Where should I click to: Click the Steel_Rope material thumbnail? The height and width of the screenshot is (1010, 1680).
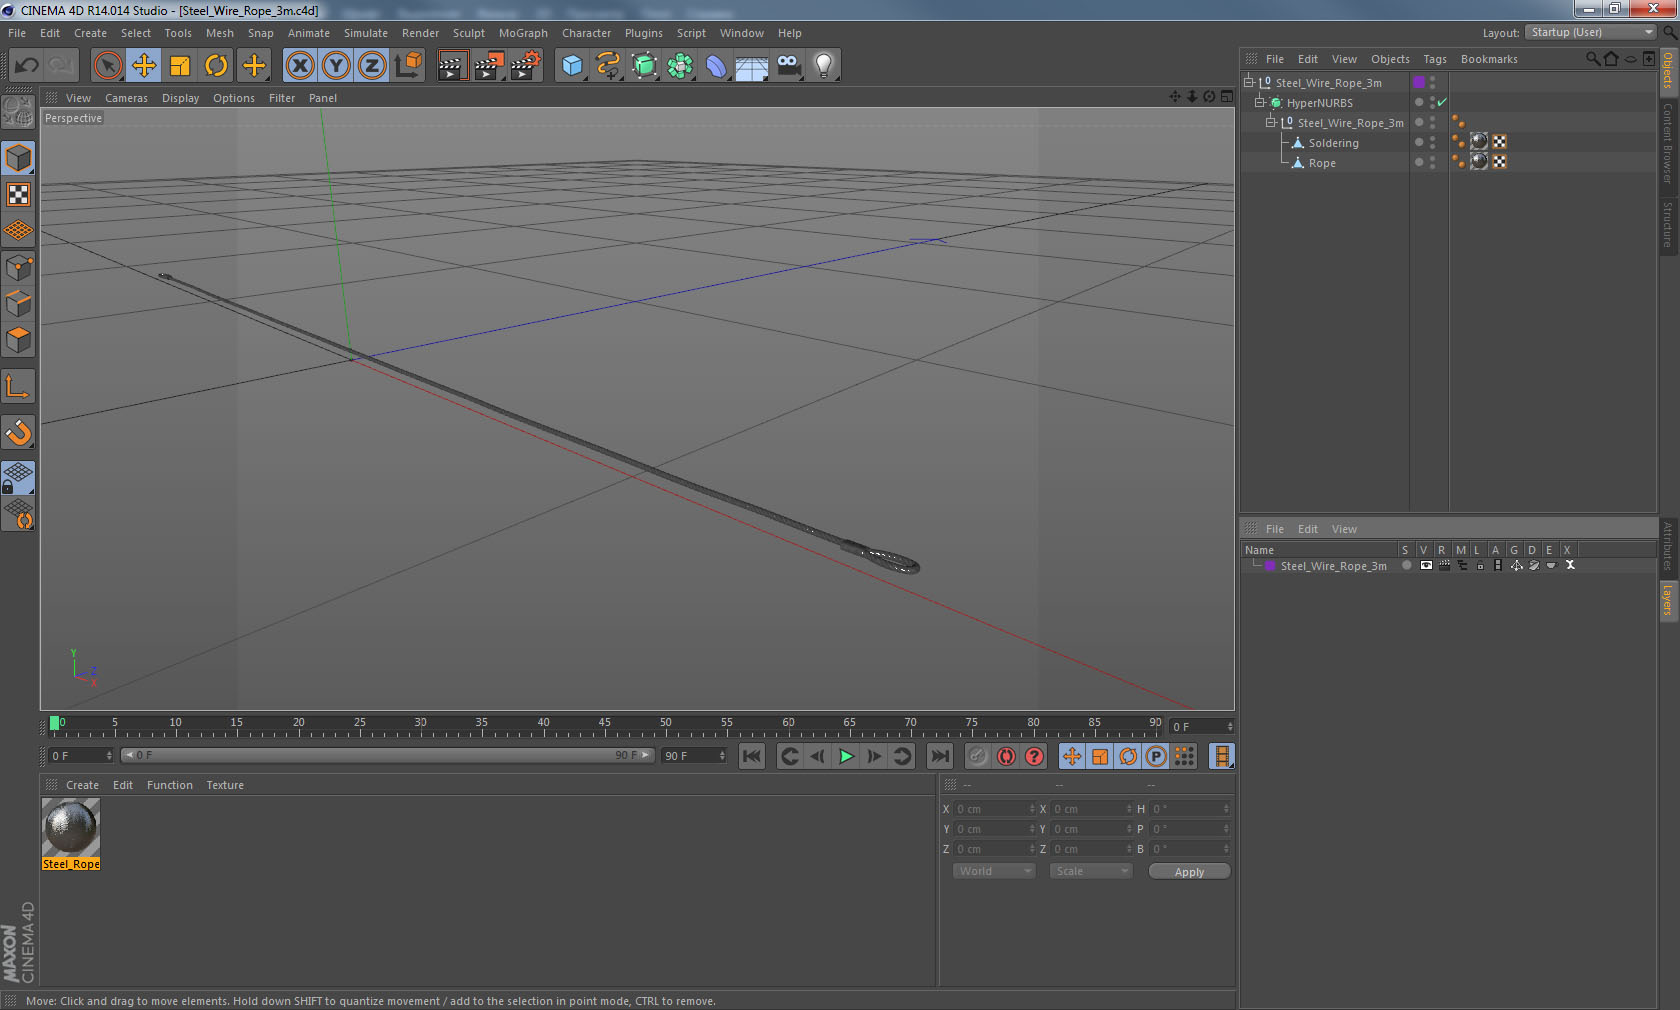(x=71, y=827)
